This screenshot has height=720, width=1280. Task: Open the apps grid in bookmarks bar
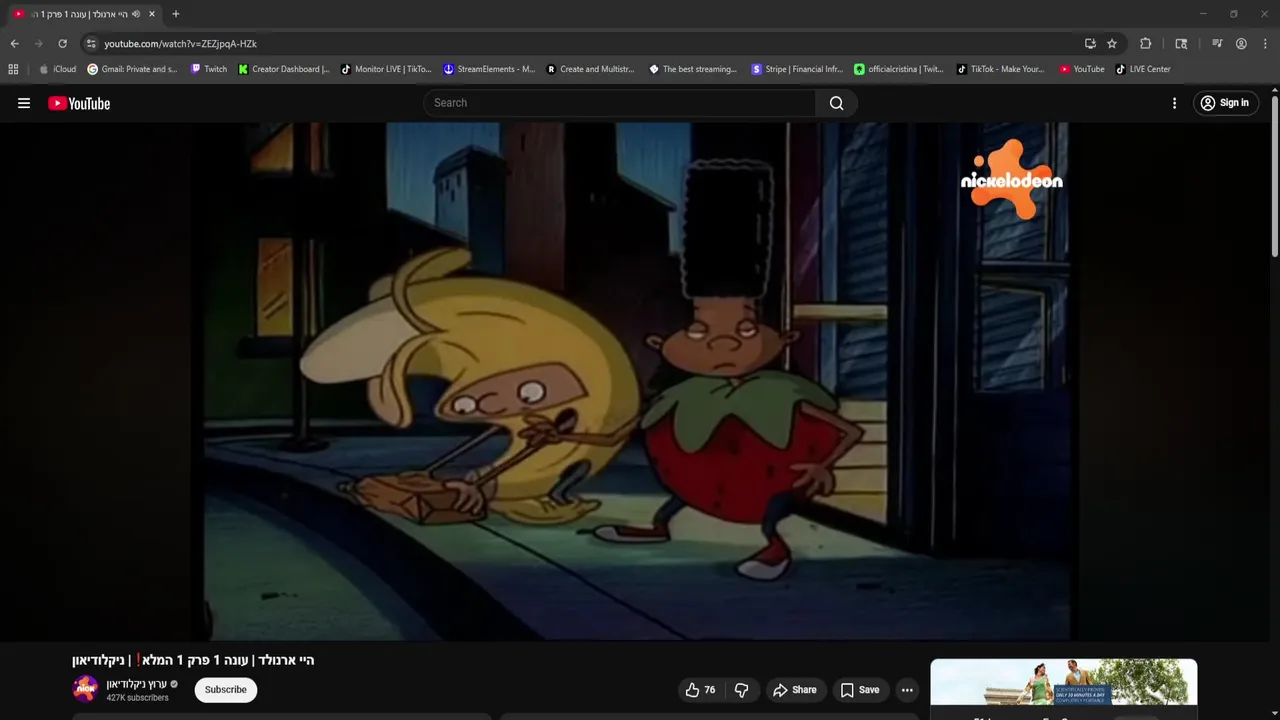[x=13, y=69]
